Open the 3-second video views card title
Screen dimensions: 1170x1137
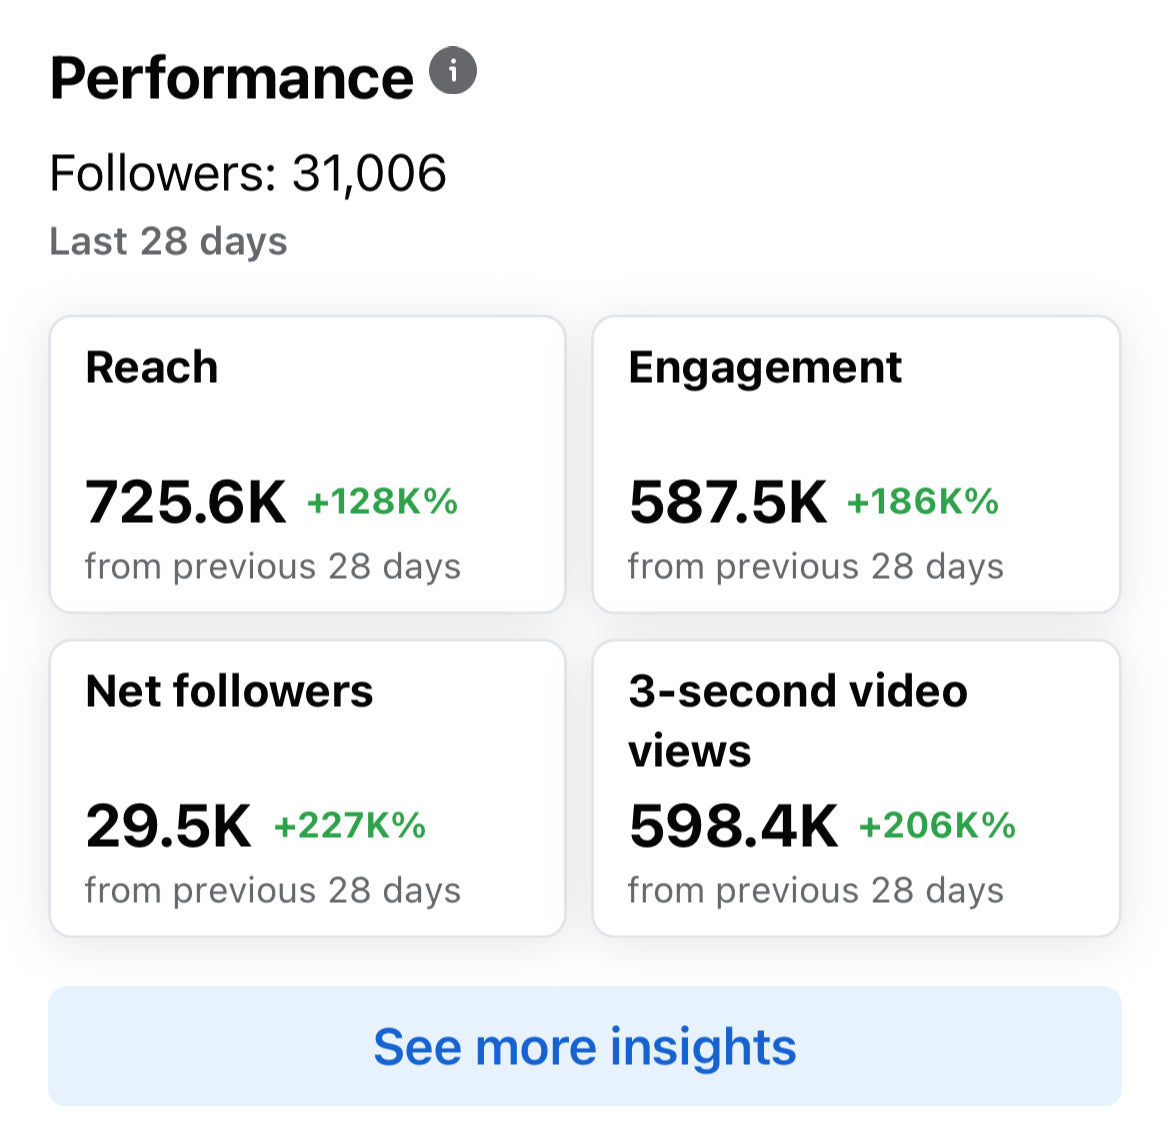coord(797,720)
